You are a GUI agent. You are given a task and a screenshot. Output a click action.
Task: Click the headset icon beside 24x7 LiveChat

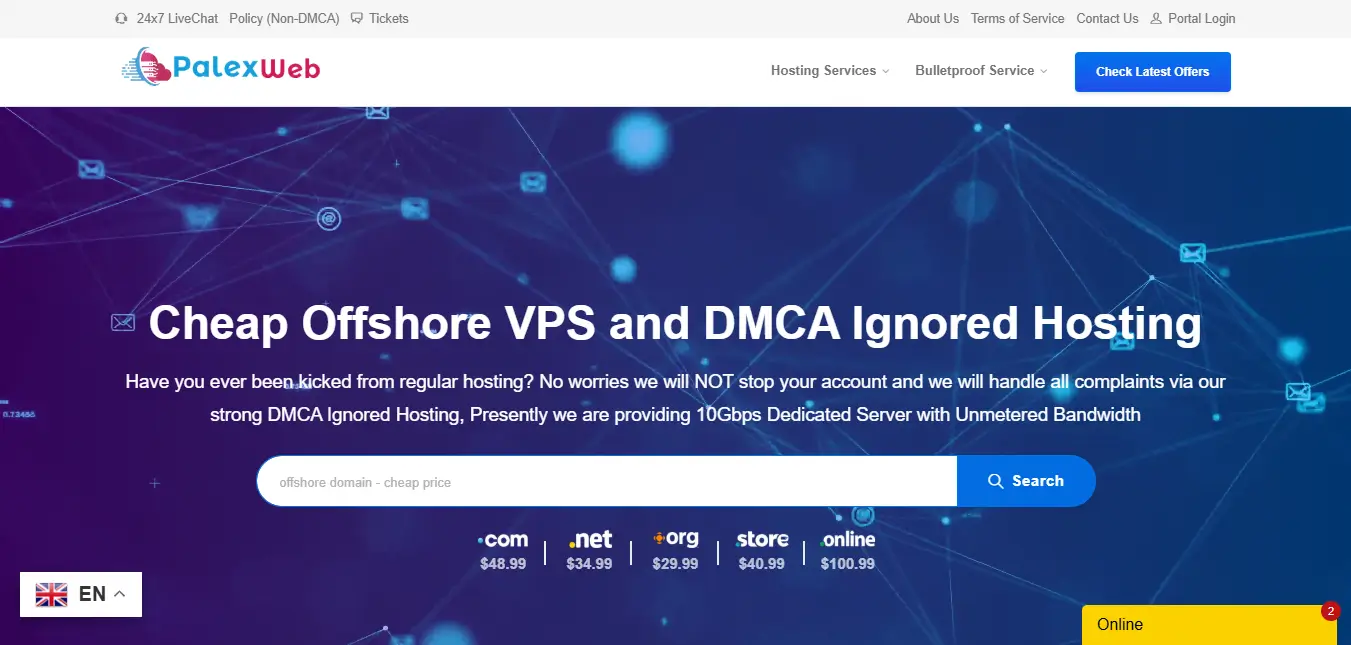[x=121, y=18]
